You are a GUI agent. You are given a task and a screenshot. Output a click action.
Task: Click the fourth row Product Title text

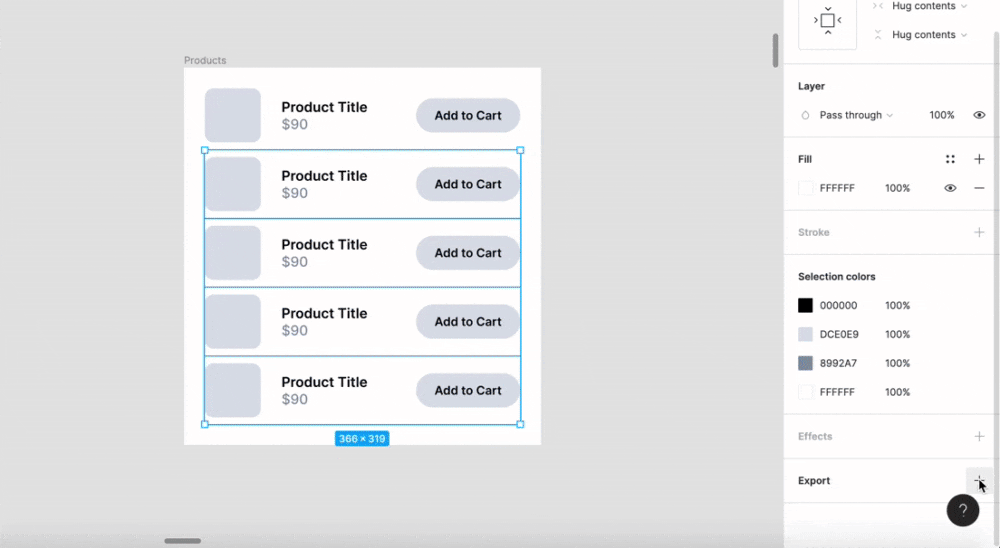coord(324,313)
